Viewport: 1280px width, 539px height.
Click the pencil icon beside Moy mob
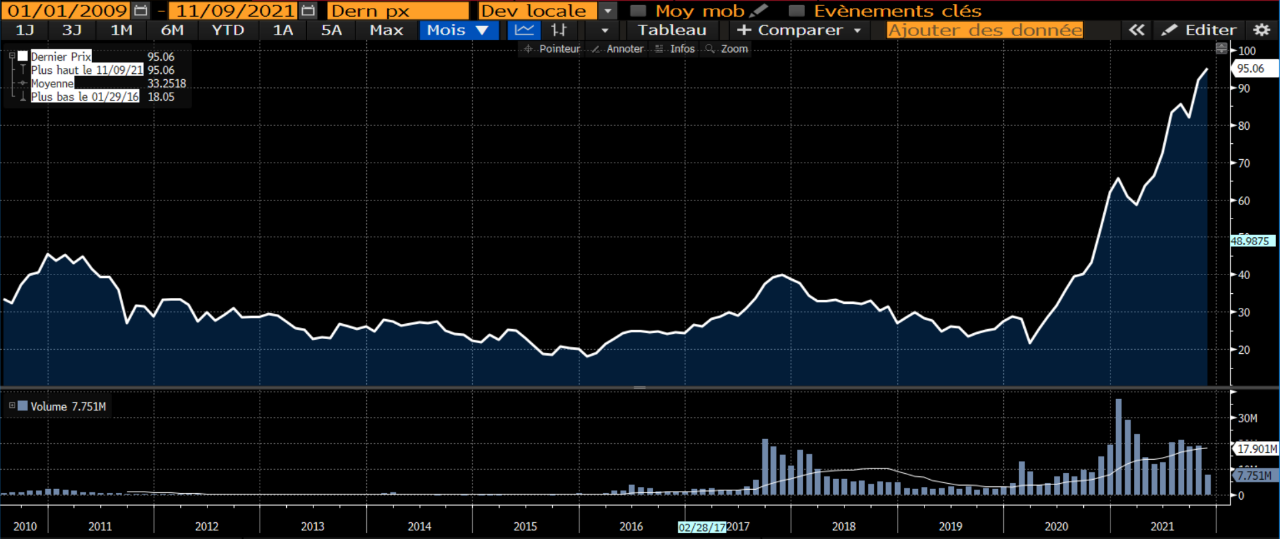(x=759, y=11)
